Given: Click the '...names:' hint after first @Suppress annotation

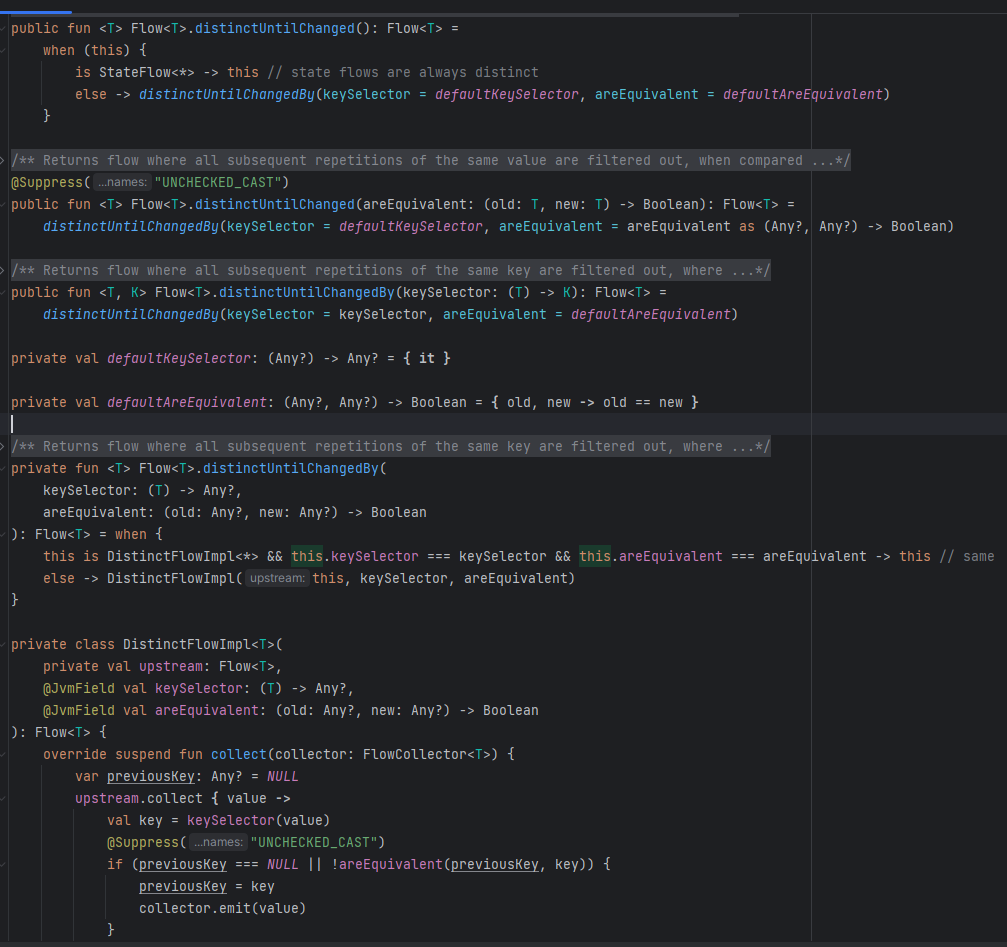Looking at the screenshot, I should click(x=123, y=182).
